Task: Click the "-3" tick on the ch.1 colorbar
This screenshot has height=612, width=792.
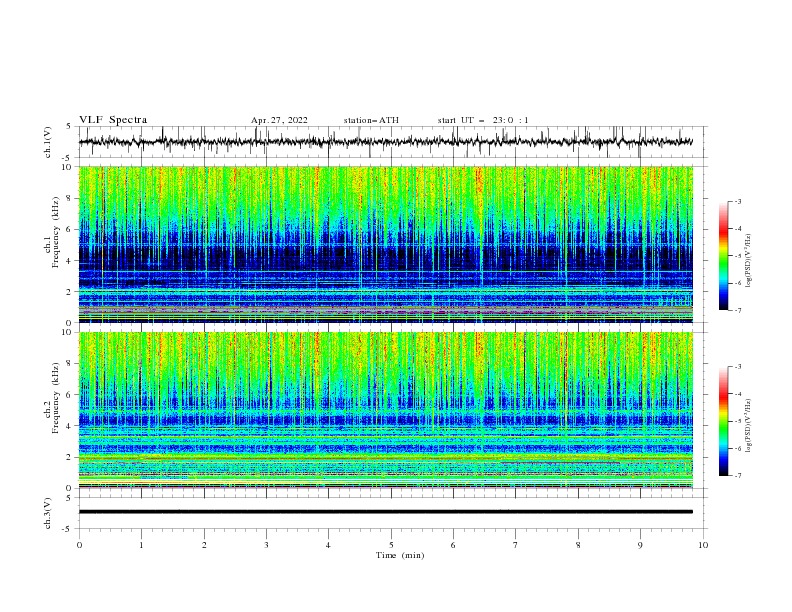Action: (x=738, y=201)
